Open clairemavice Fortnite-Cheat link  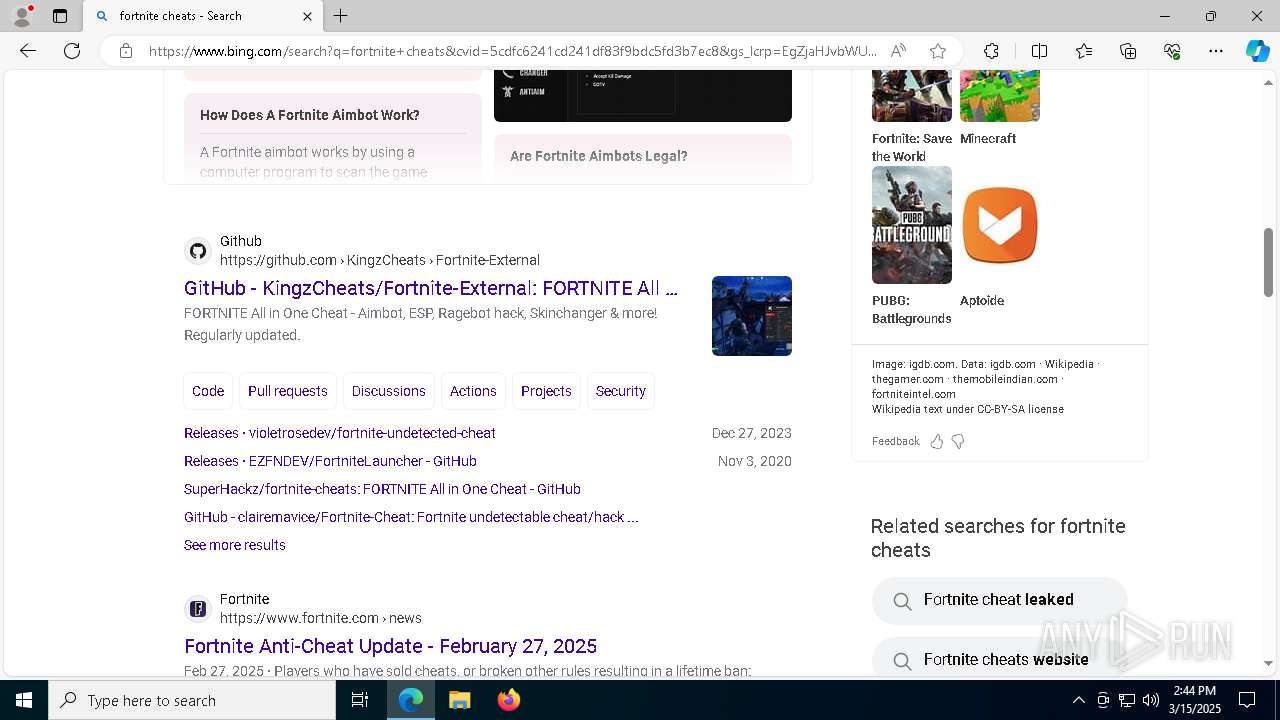click(411, 517)
